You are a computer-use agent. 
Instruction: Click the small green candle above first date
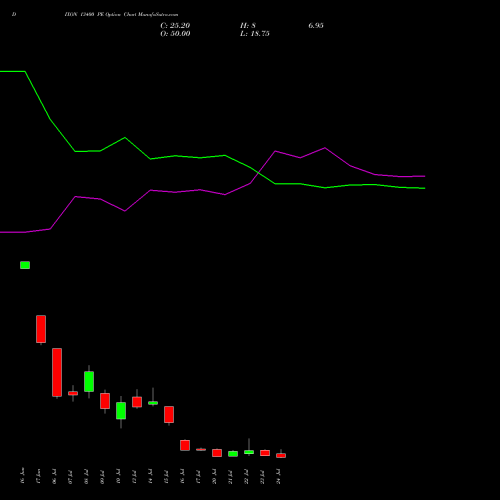tap(25, 265)
